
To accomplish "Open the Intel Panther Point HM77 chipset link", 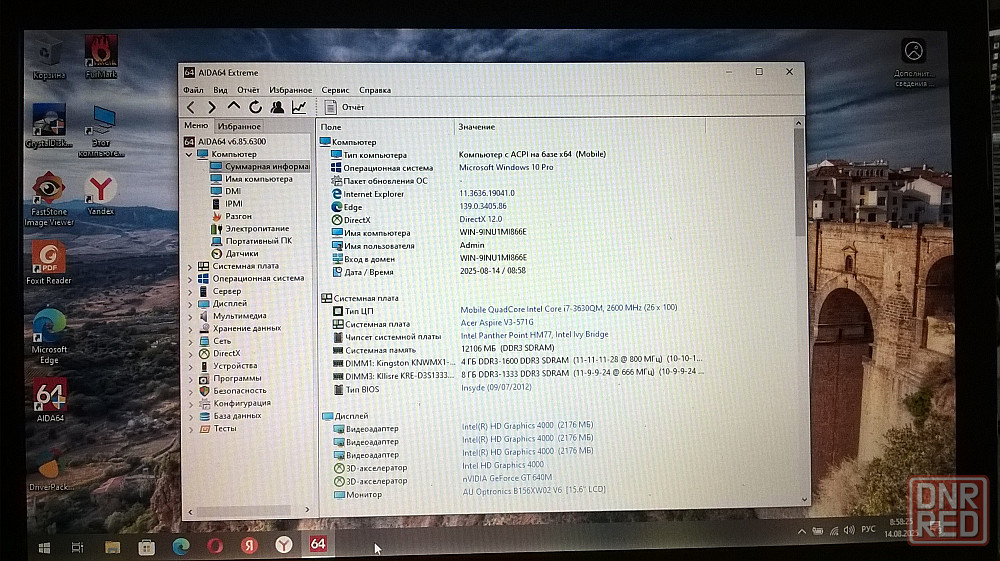I will (534, 335).
